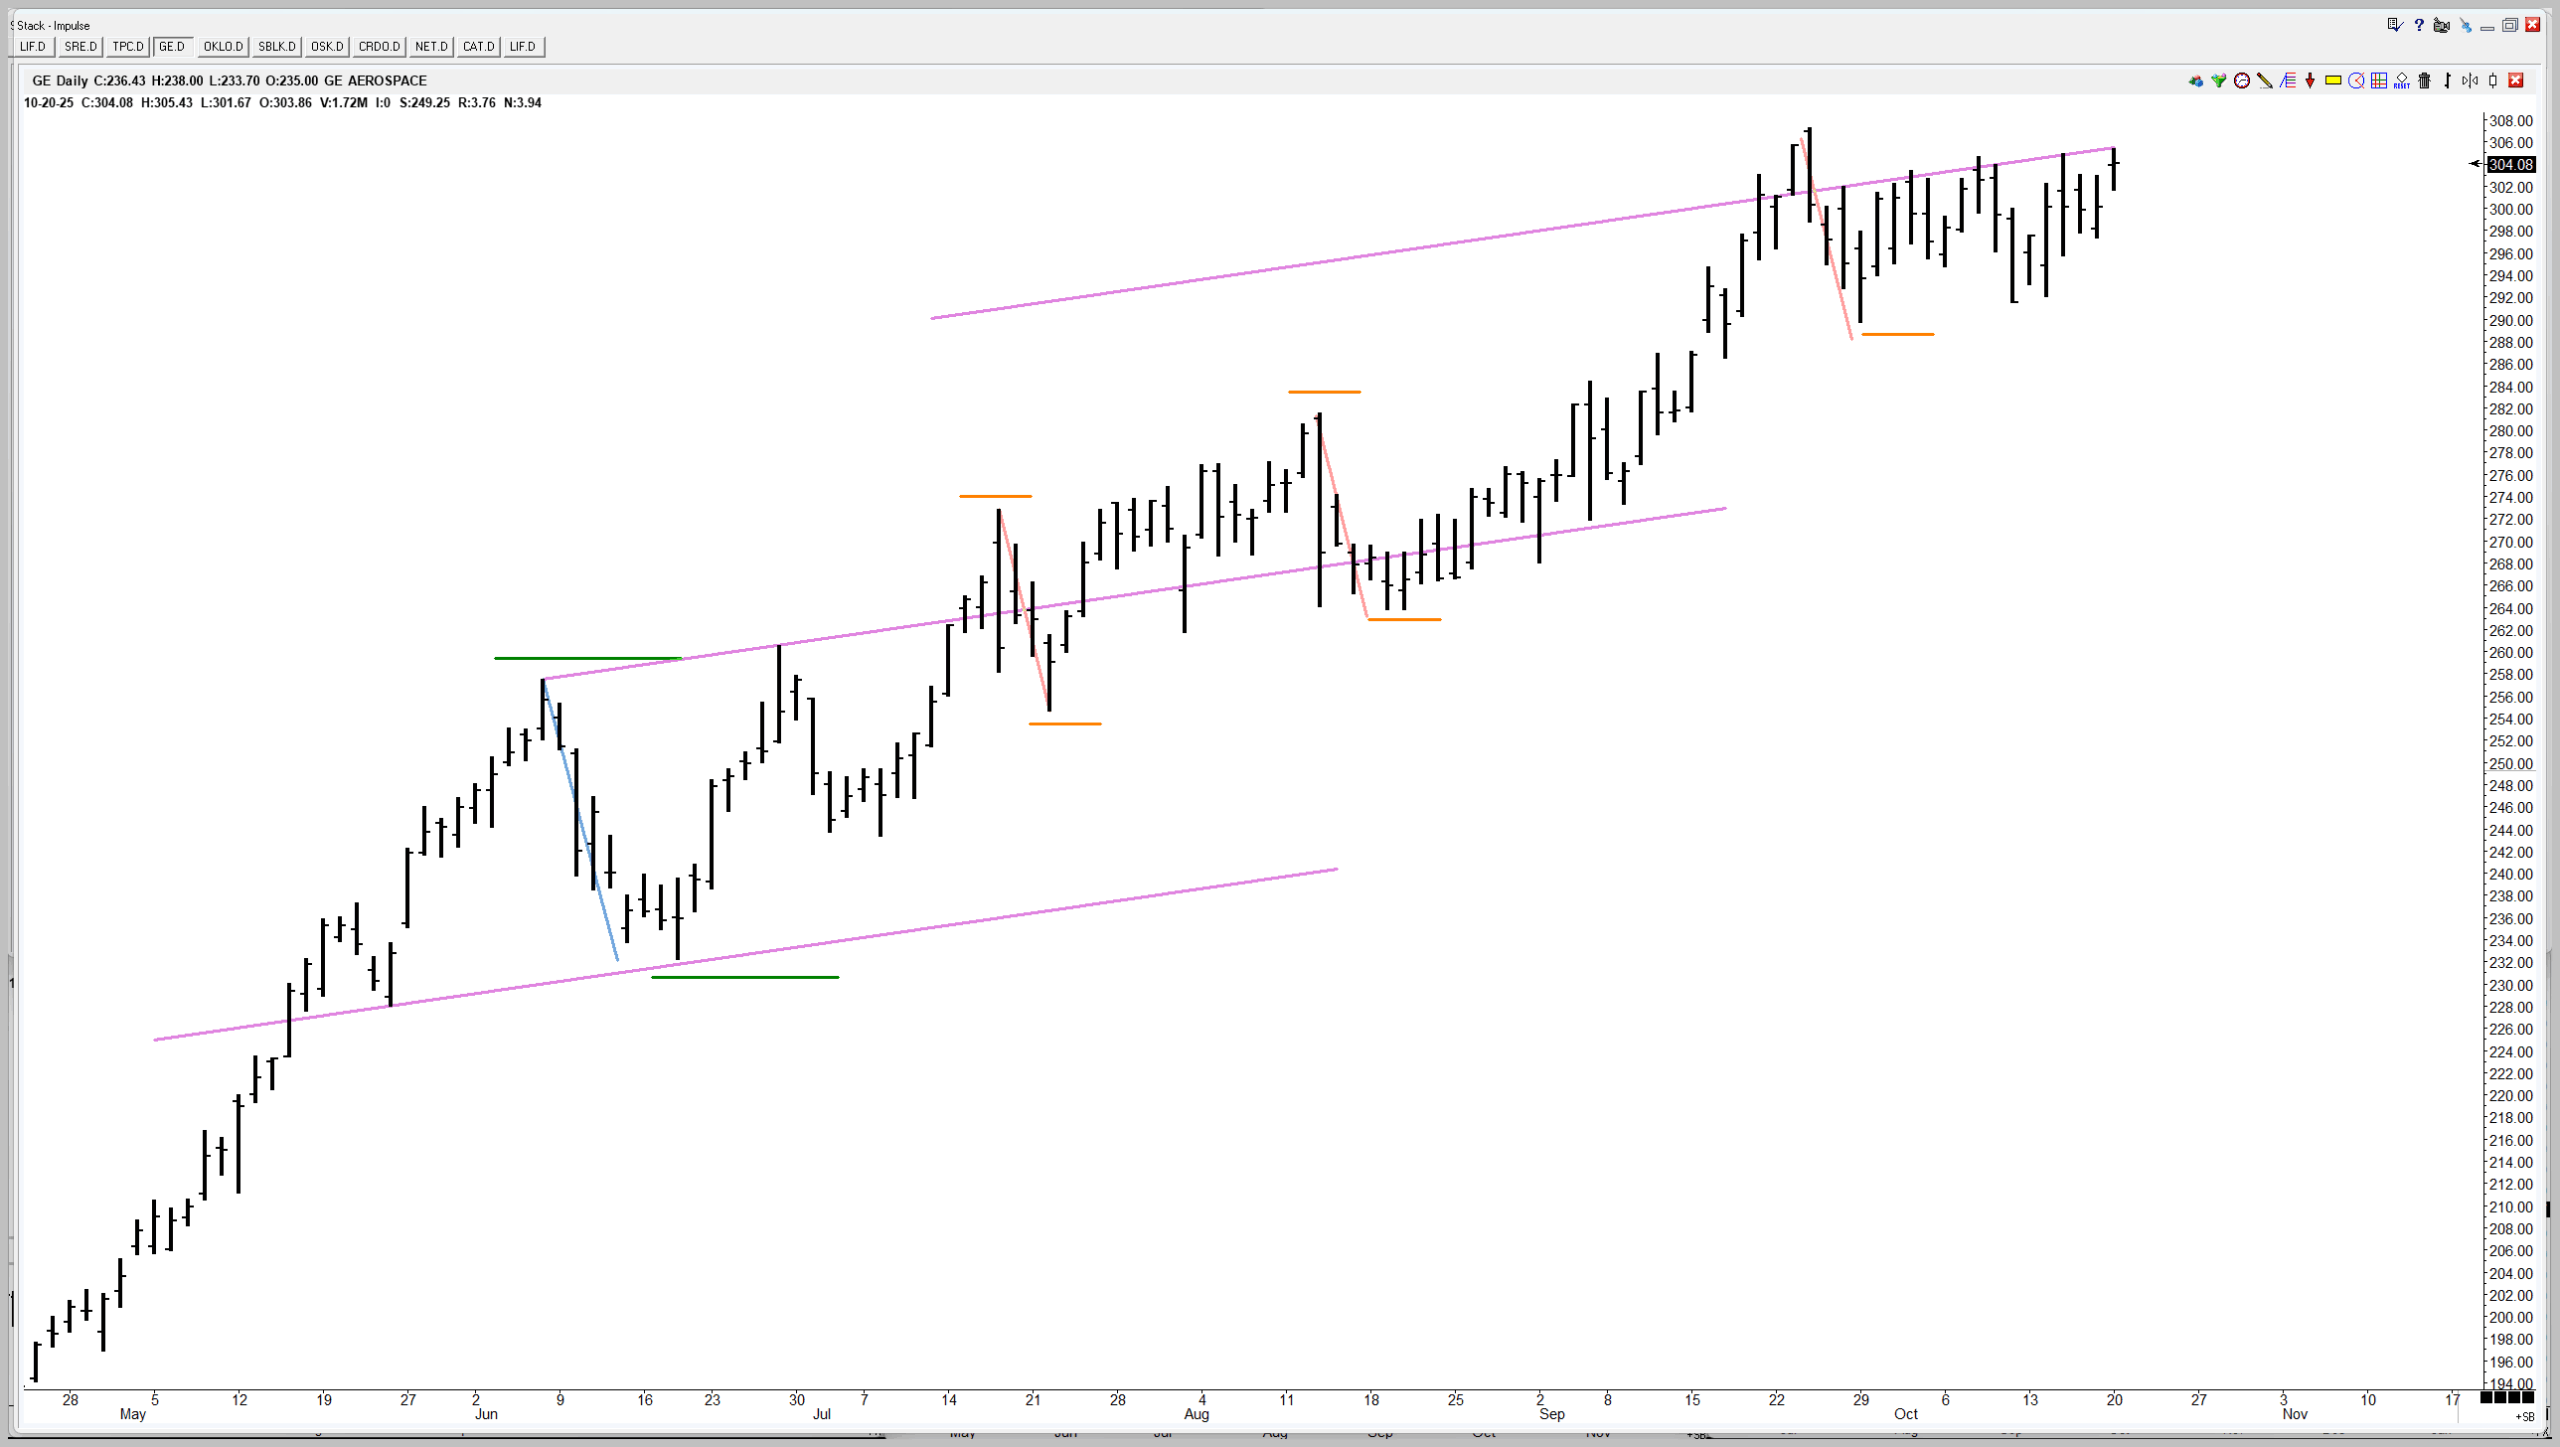Switch to the OKLO.D tab
The width and height of the screenshot is (2560, 1447).
point(223,47)
